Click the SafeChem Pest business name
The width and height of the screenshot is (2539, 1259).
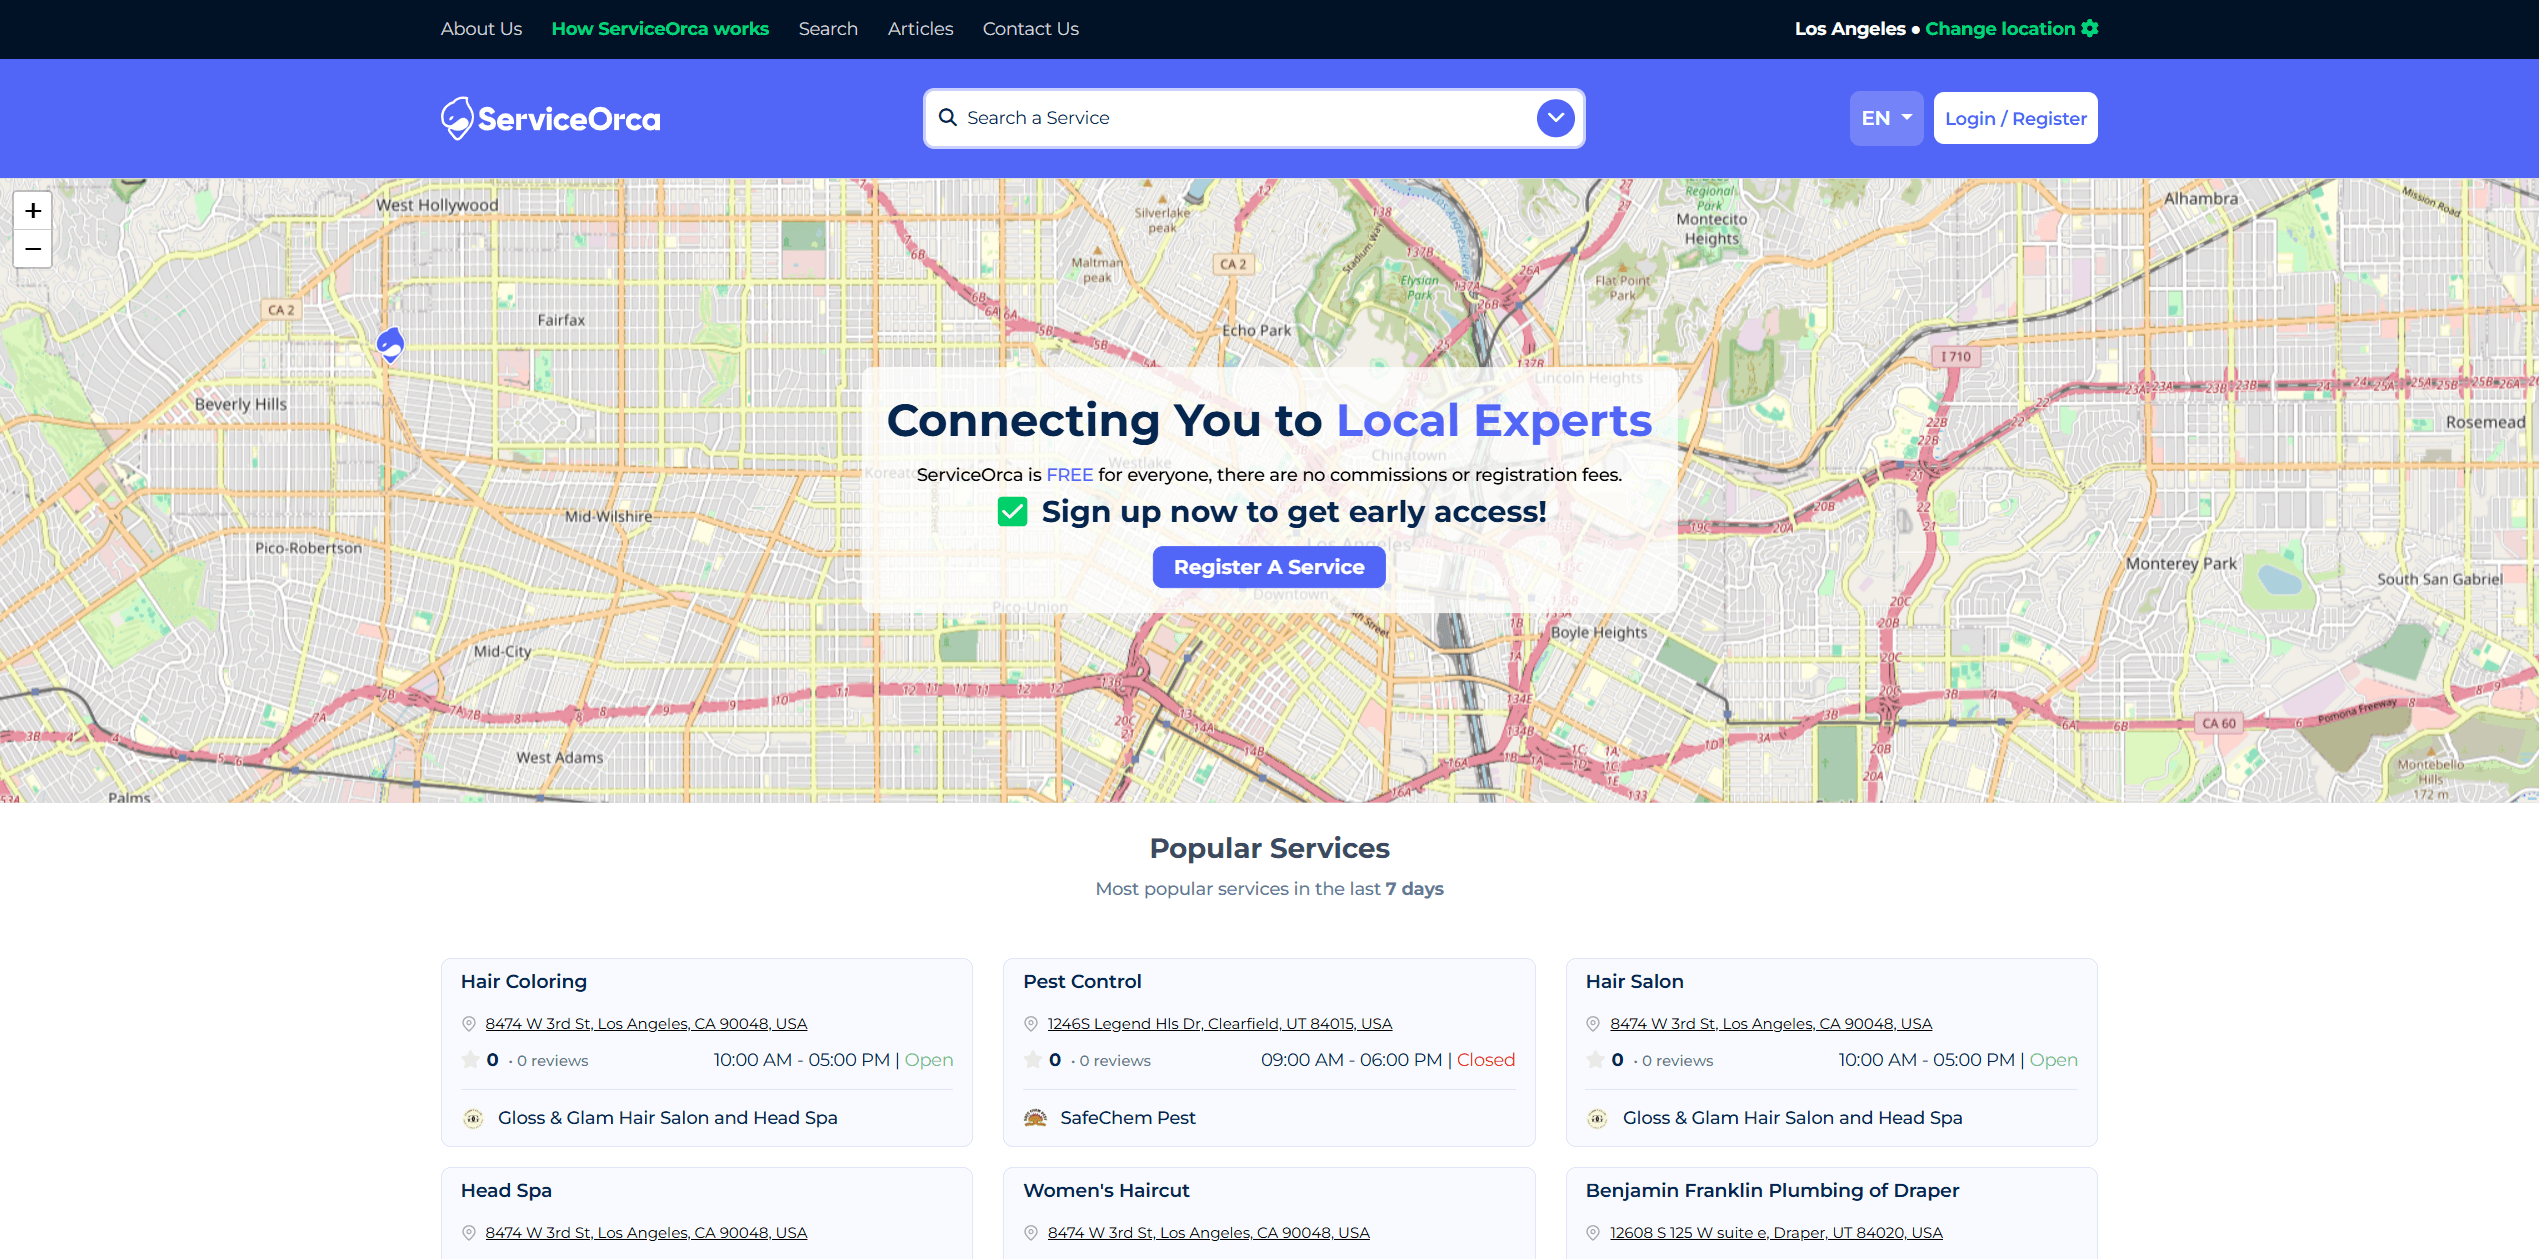[1128, 1118]
